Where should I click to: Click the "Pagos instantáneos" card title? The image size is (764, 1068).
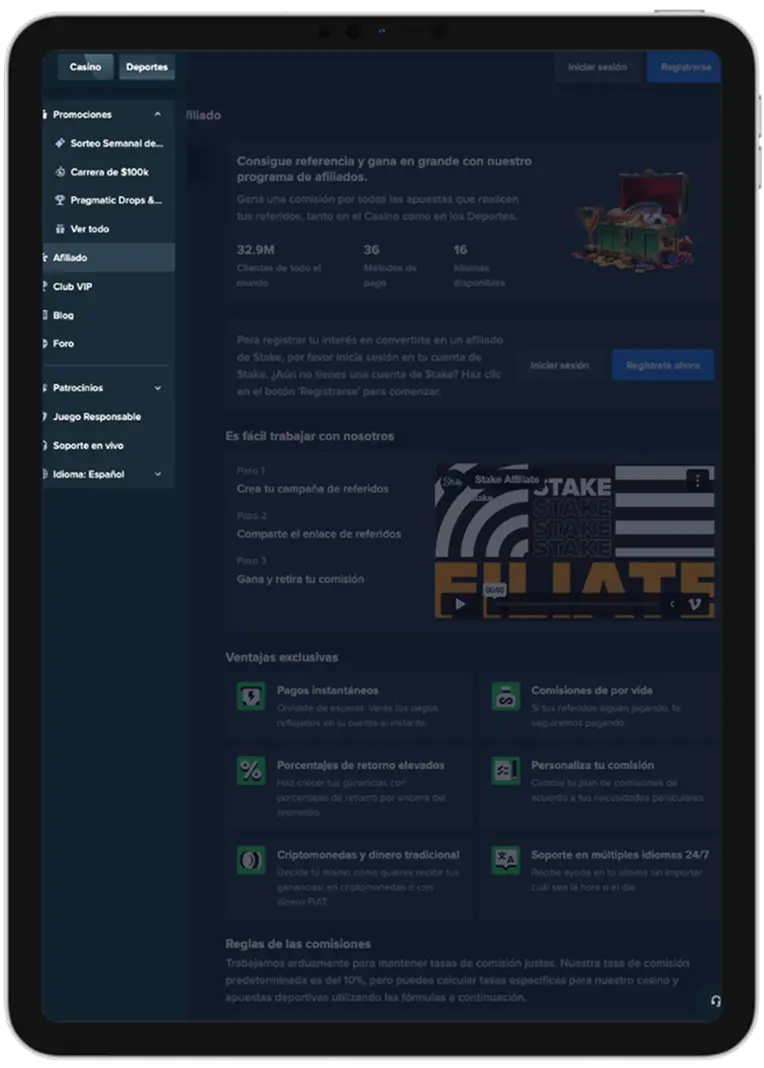point(328,690)
